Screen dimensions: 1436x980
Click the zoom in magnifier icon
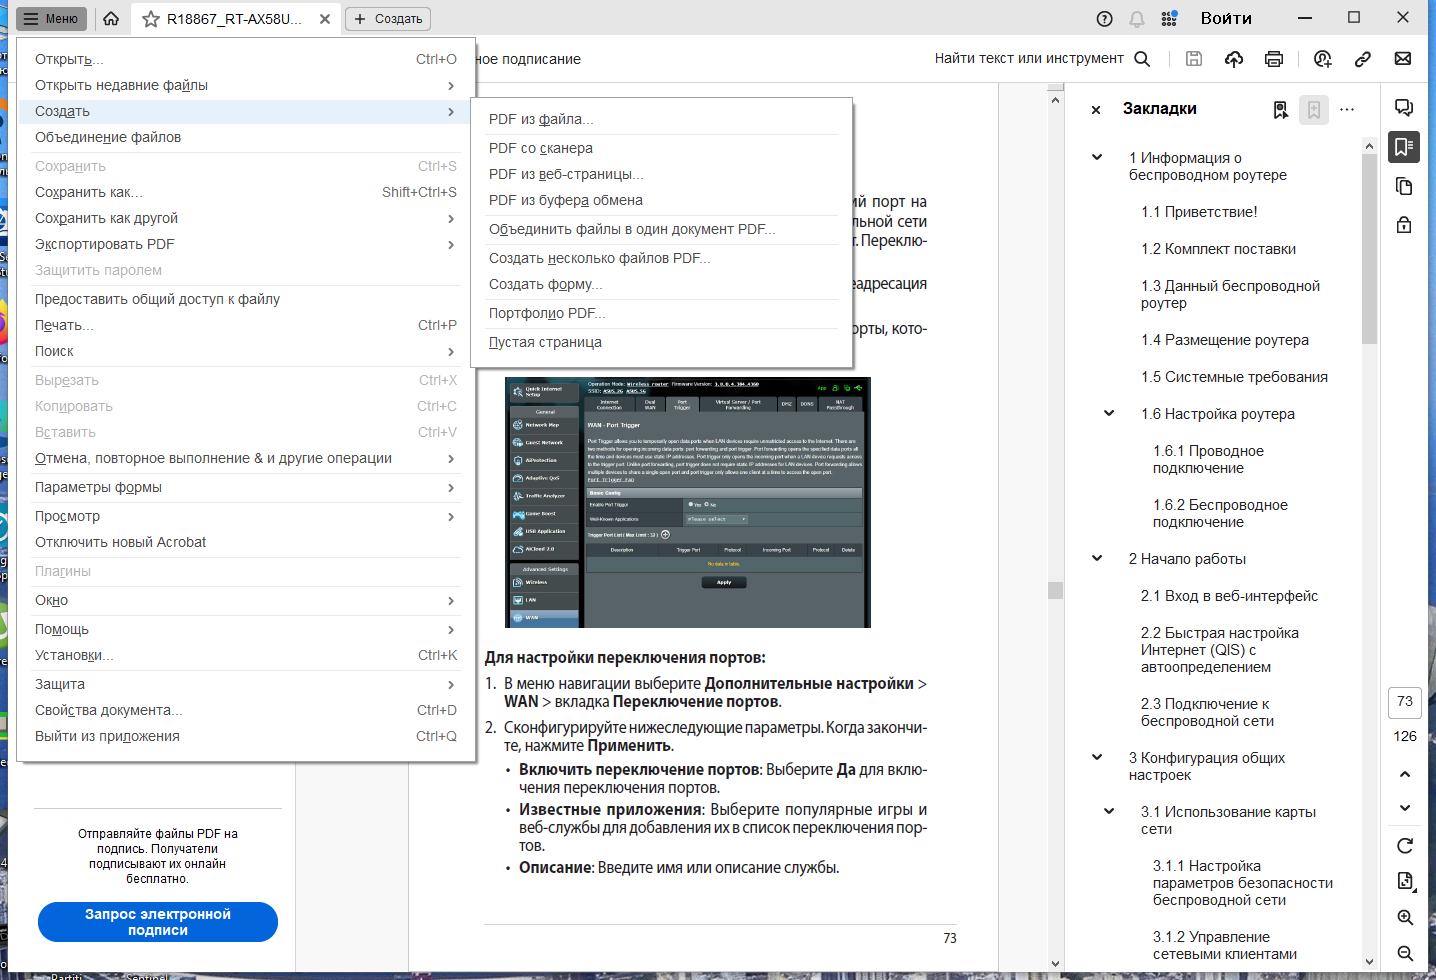pyautogui.click(x=1404, y=917)
